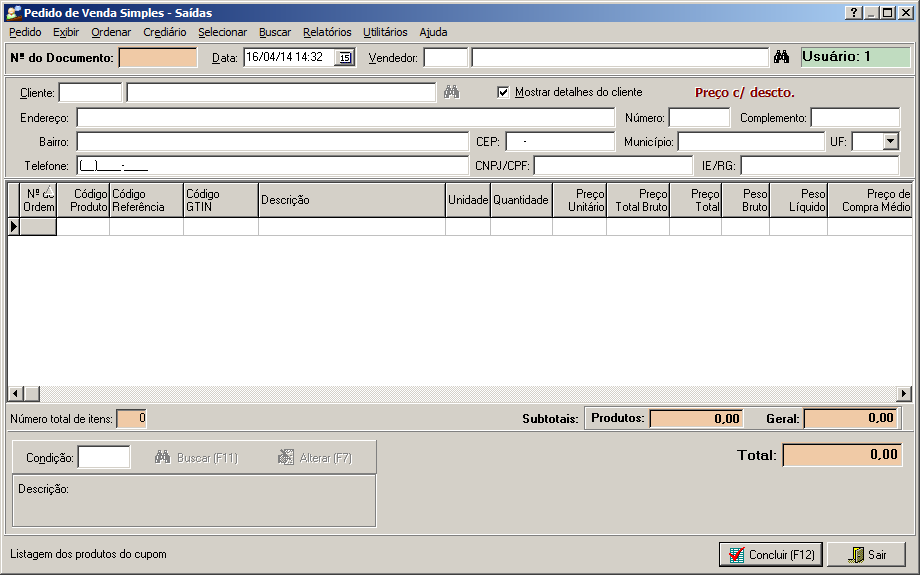Expand the UF state dropdown
Image resolution: width=920 pixels, height=575 pixels.
(x=890, y=142)
